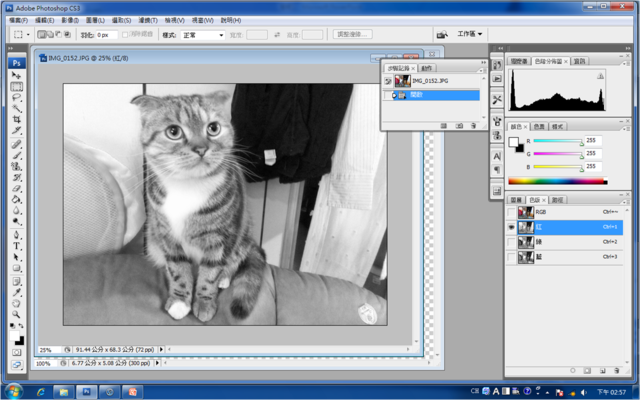Toggle Quick Mask mode in toolbox
The height and width of the screenshot is (400, 640).
click(x=16, y=352)
